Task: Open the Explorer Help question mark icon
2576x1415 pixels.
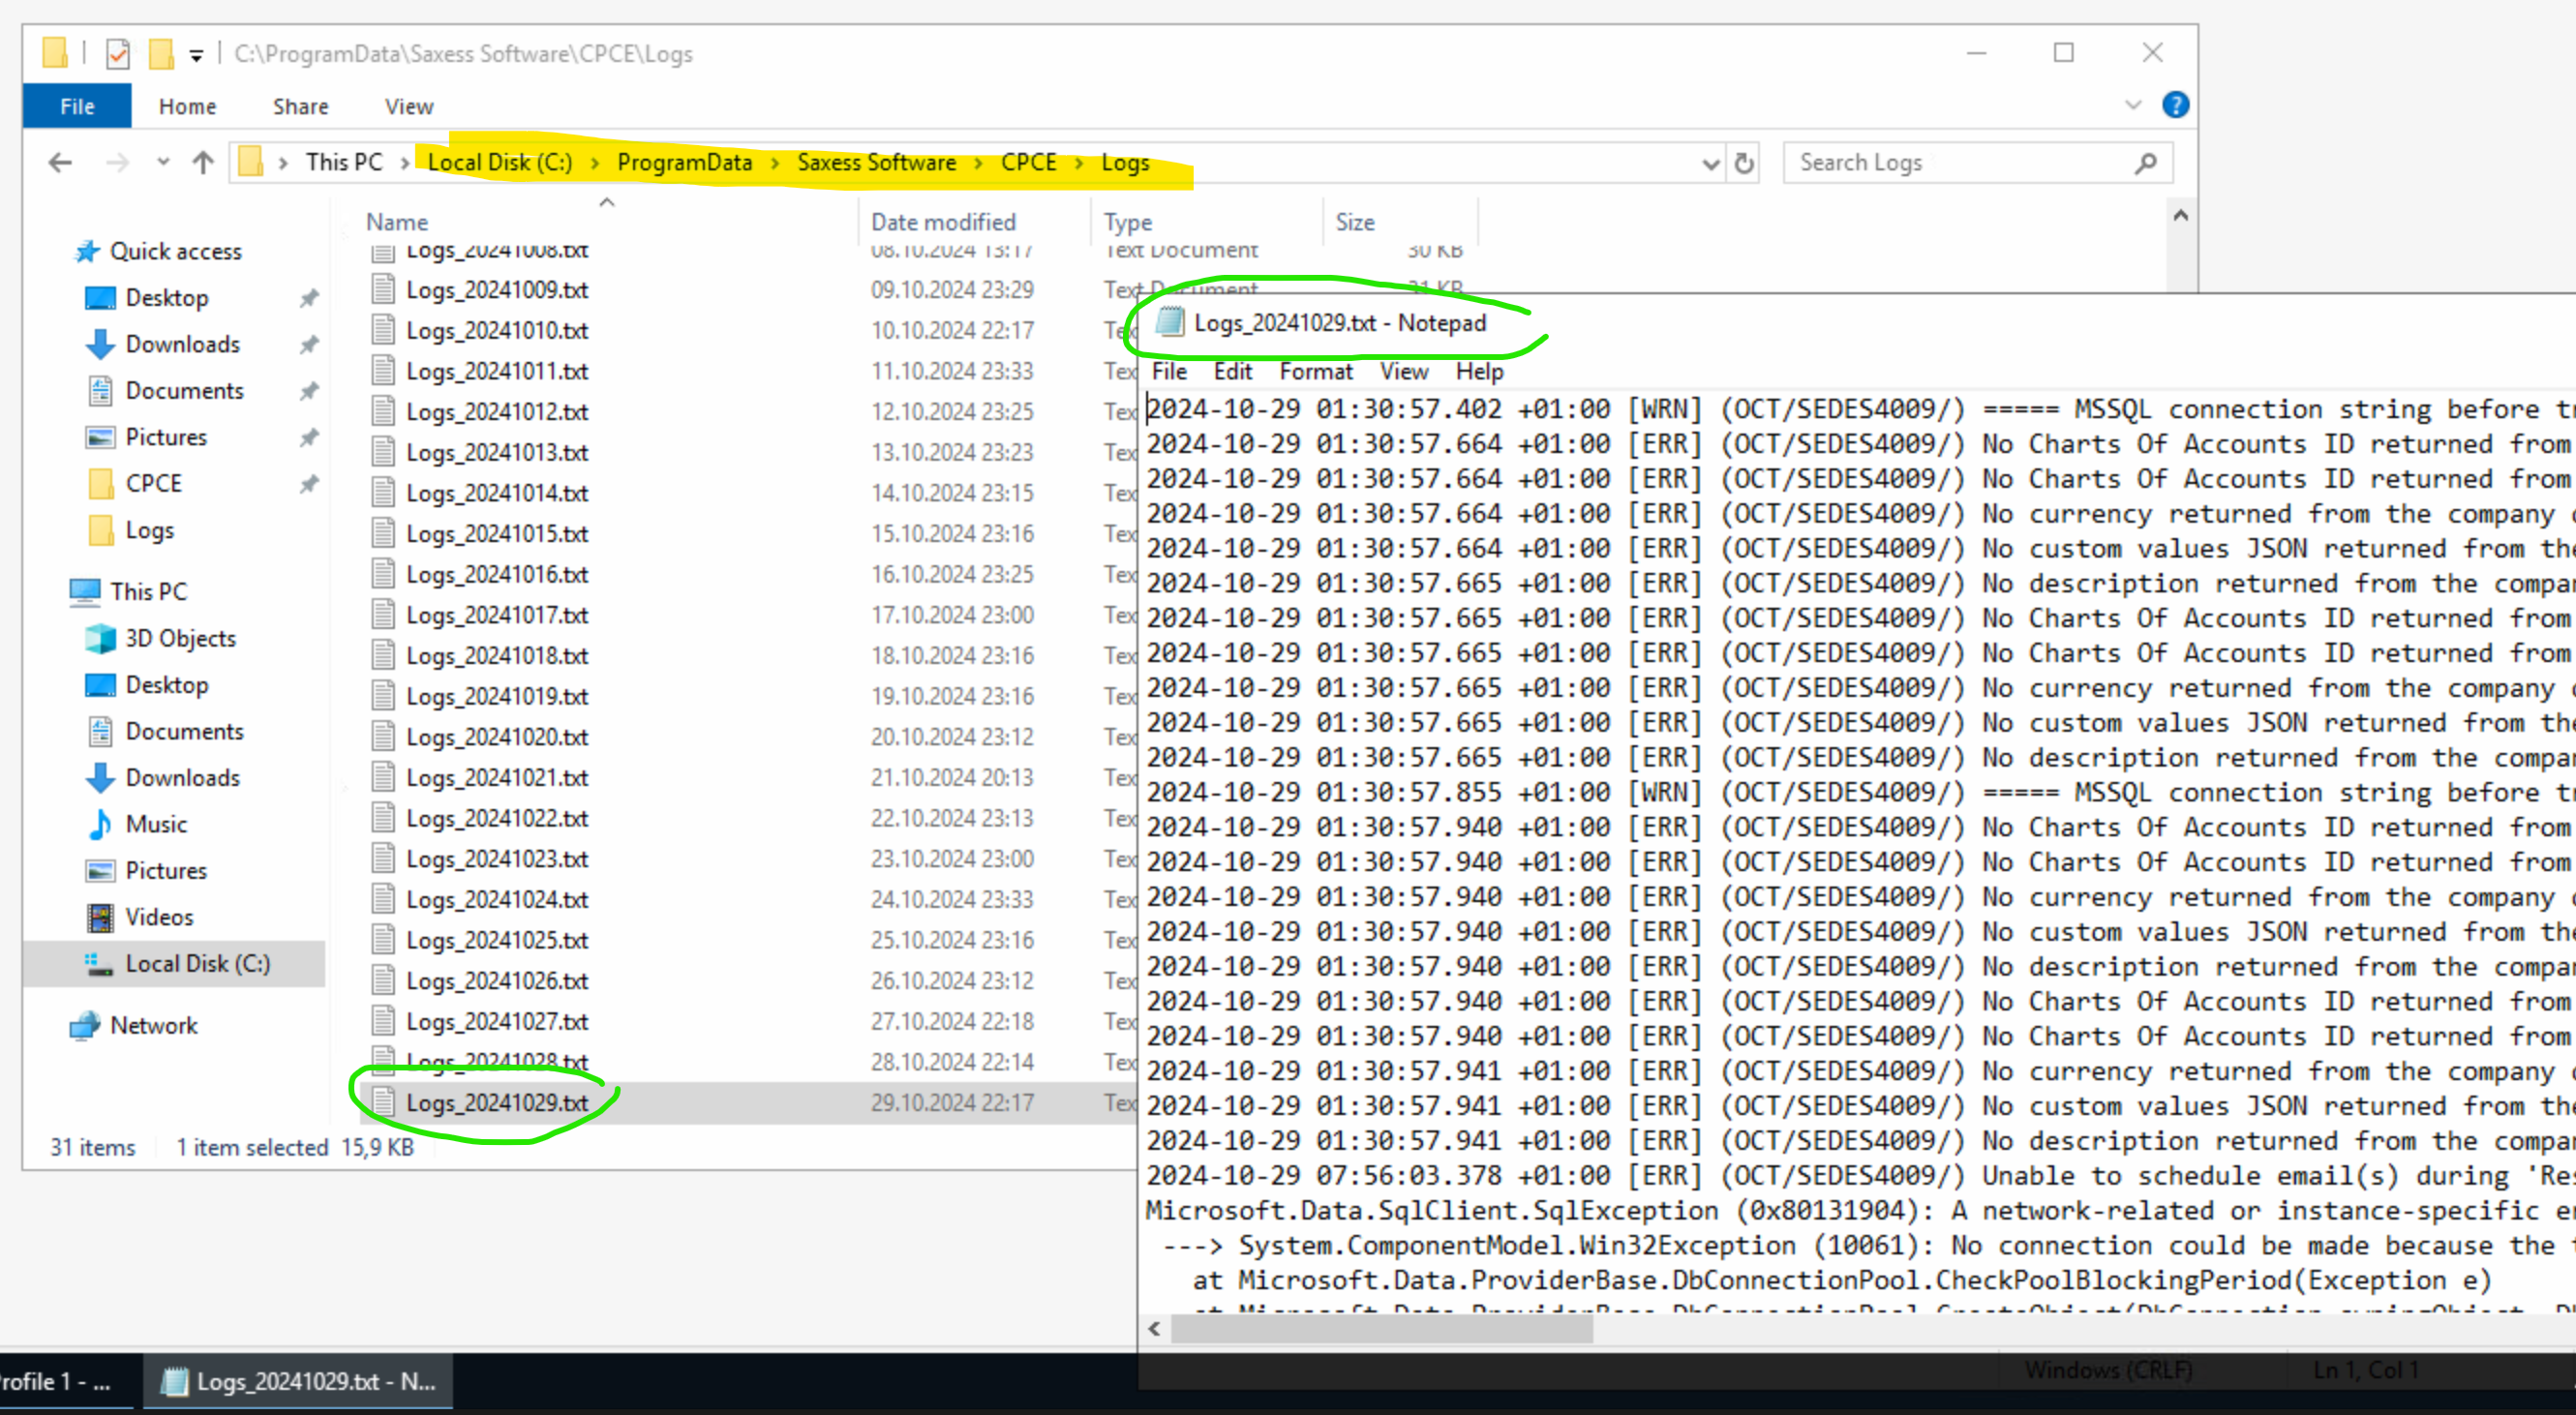Action: tap(2174, 105)
